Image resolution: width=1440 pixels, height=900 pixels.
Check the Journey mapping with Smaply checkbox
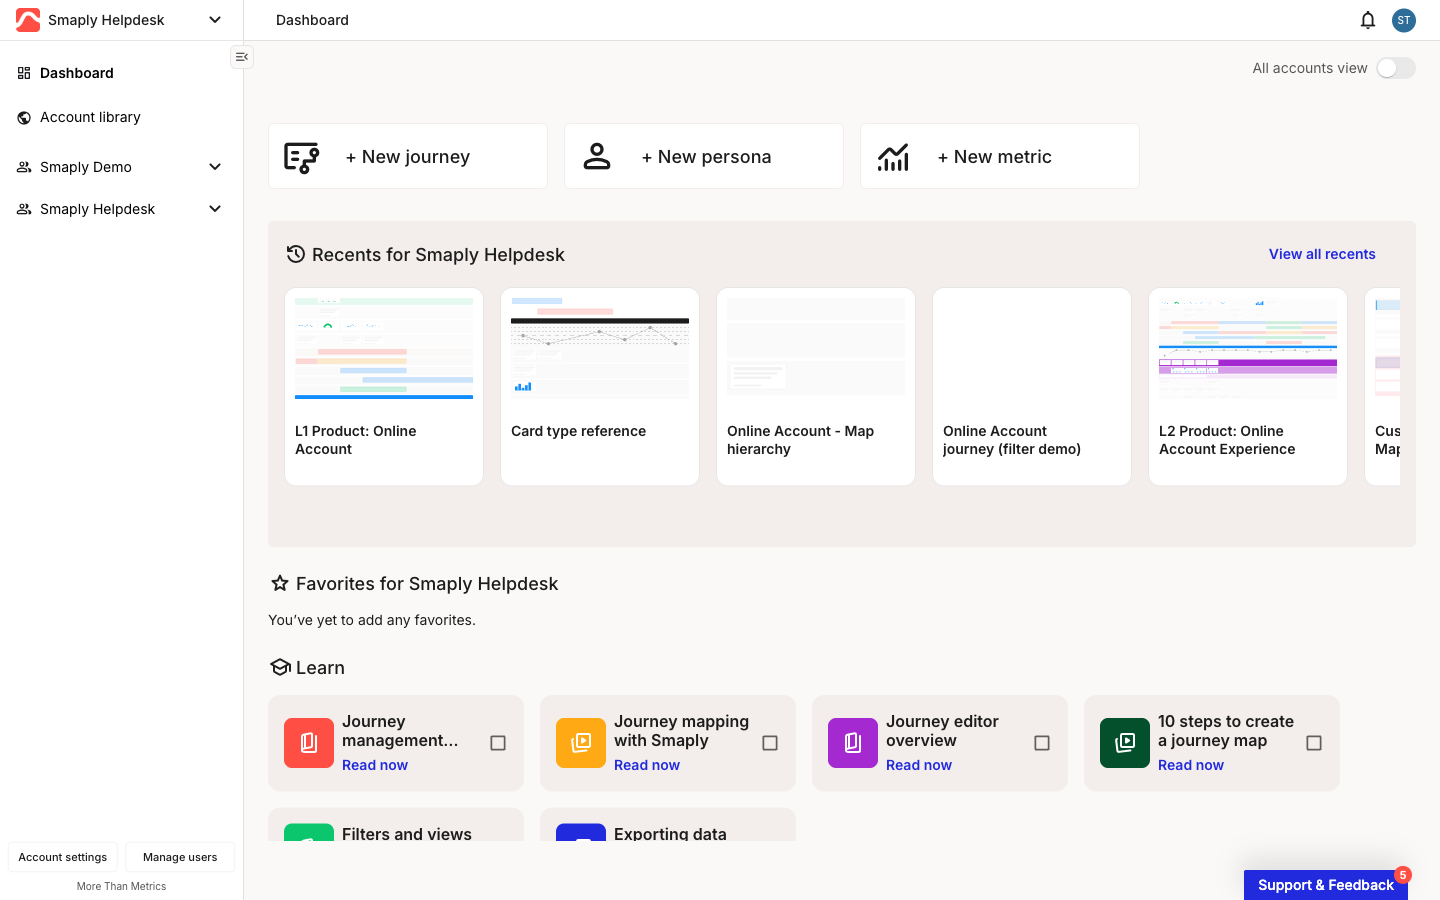(770, 743)
